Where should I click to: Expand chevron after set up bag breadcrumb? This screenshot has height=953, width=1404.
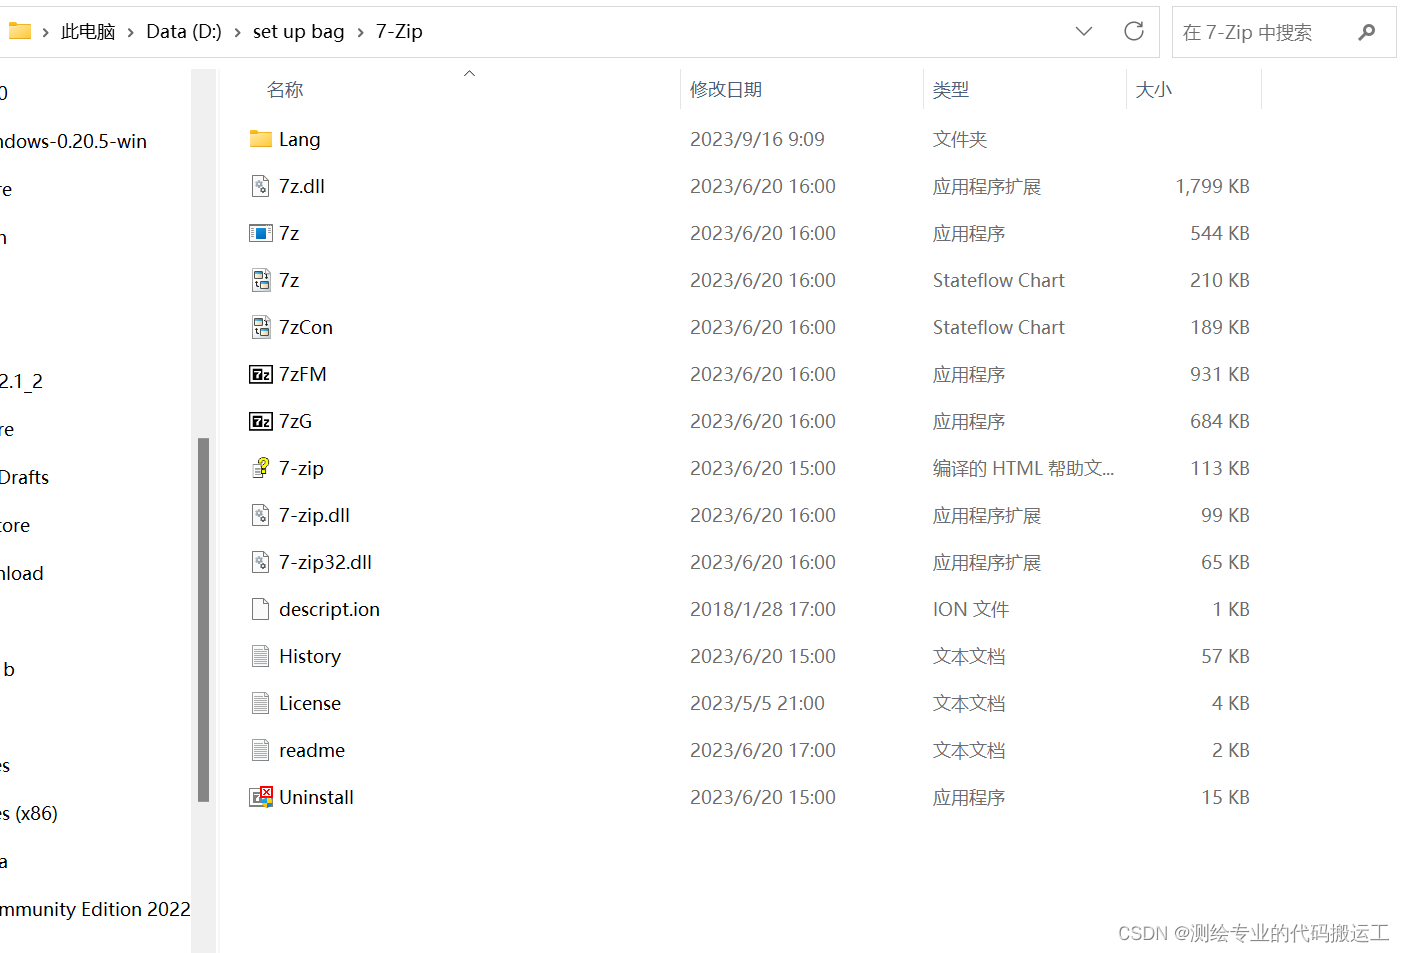[360, 32]
